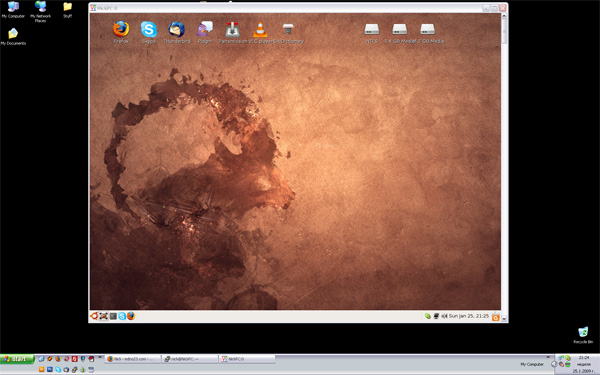Switch to the Firefox ednо23.com taskbar window
Image resolution: width=600 pixels, height=375 pixels.
[x=132, y=359]
